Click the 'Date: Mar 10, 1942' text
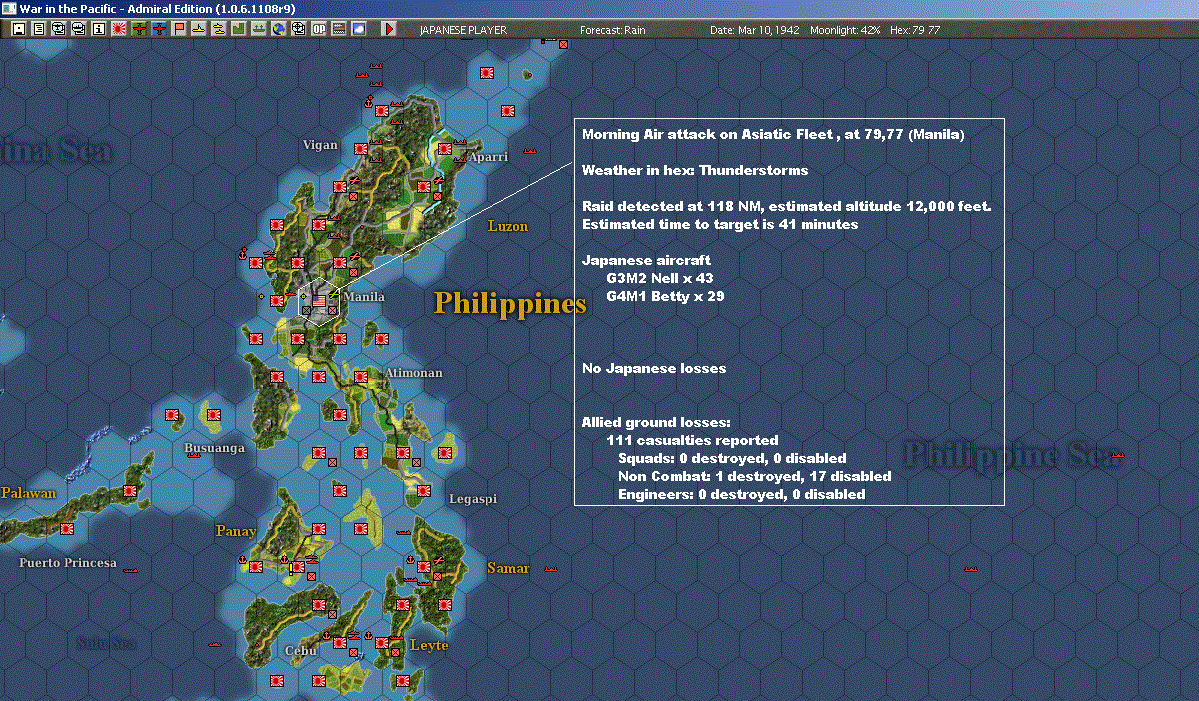 [755, 30]
